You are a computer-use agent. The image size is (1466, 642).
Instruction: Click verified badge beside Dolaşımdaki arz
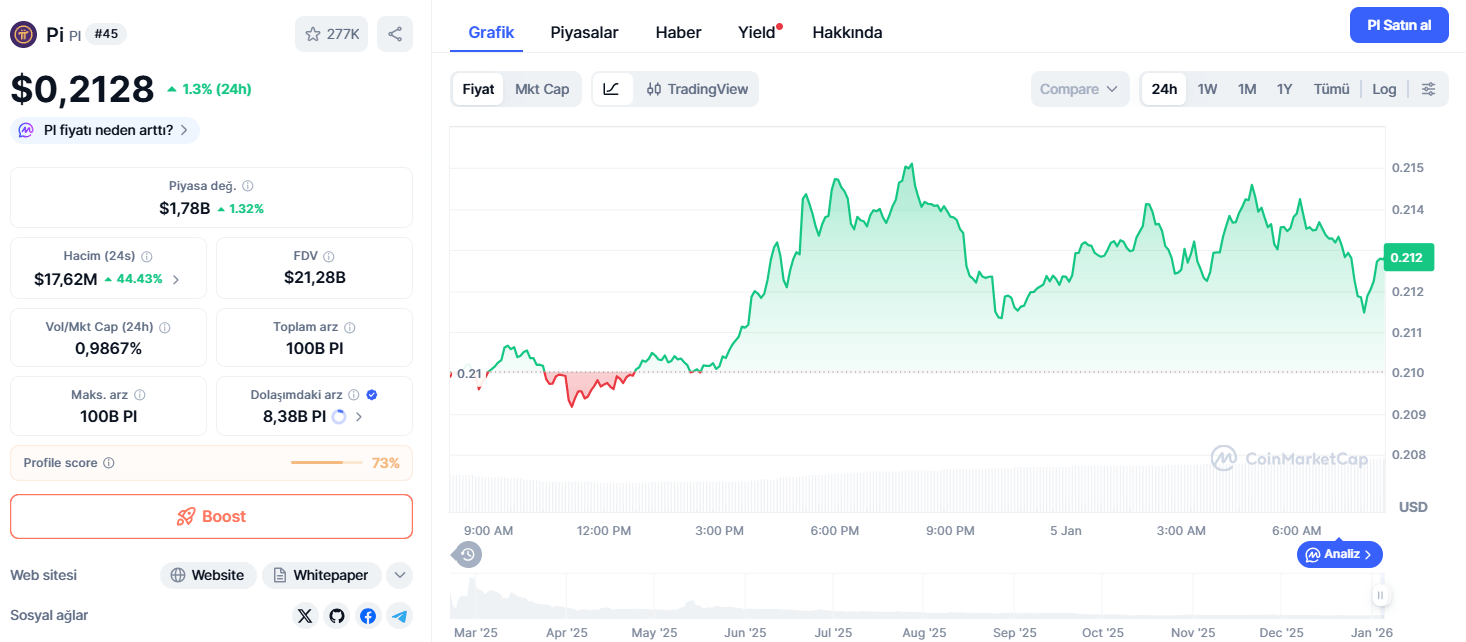pos(372,395)
